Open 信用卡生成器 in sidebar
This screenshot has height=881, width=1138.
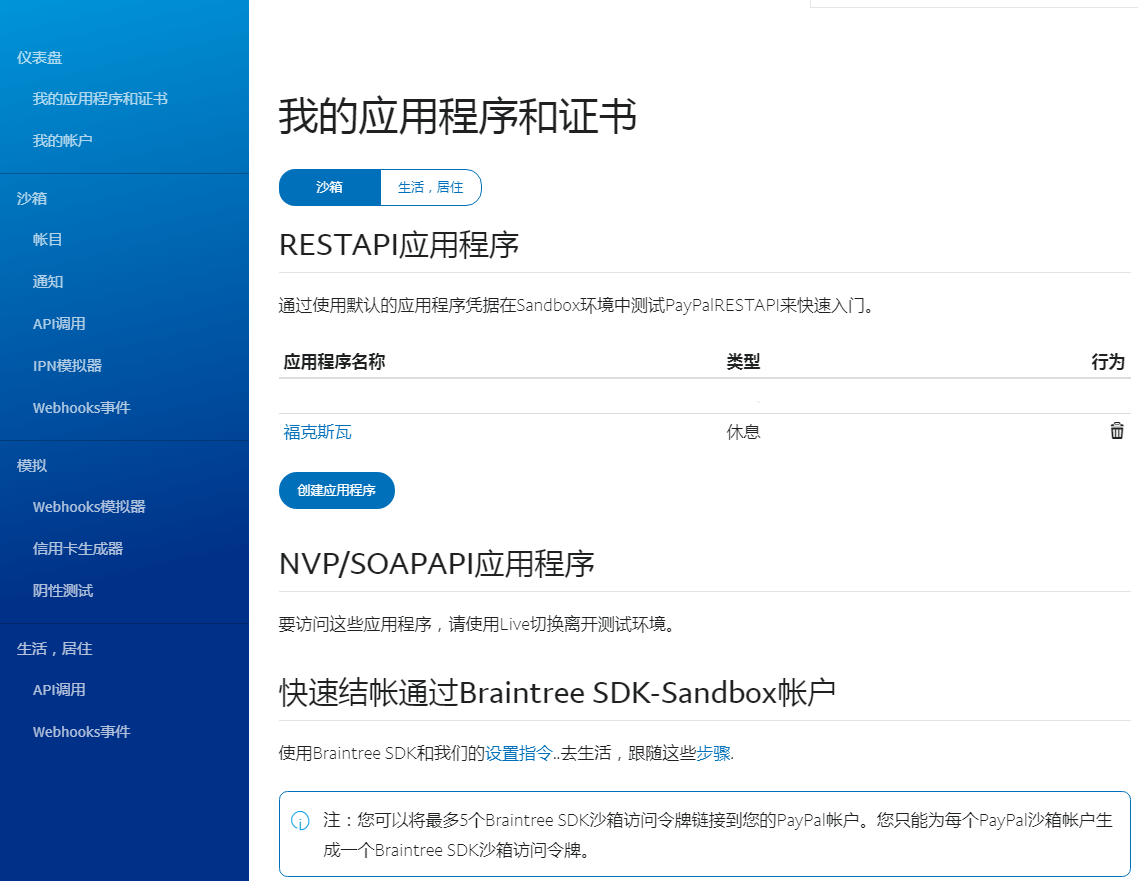point(78,549)
